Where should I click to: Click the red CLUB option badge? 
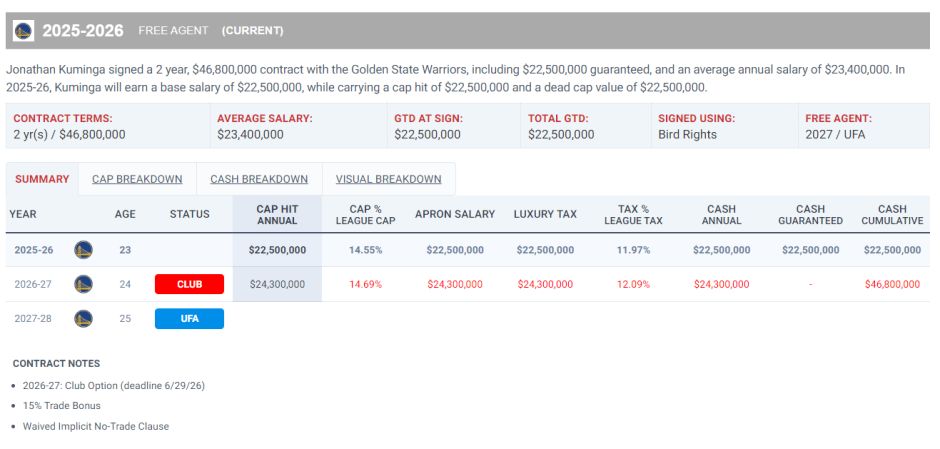point(189,284)
